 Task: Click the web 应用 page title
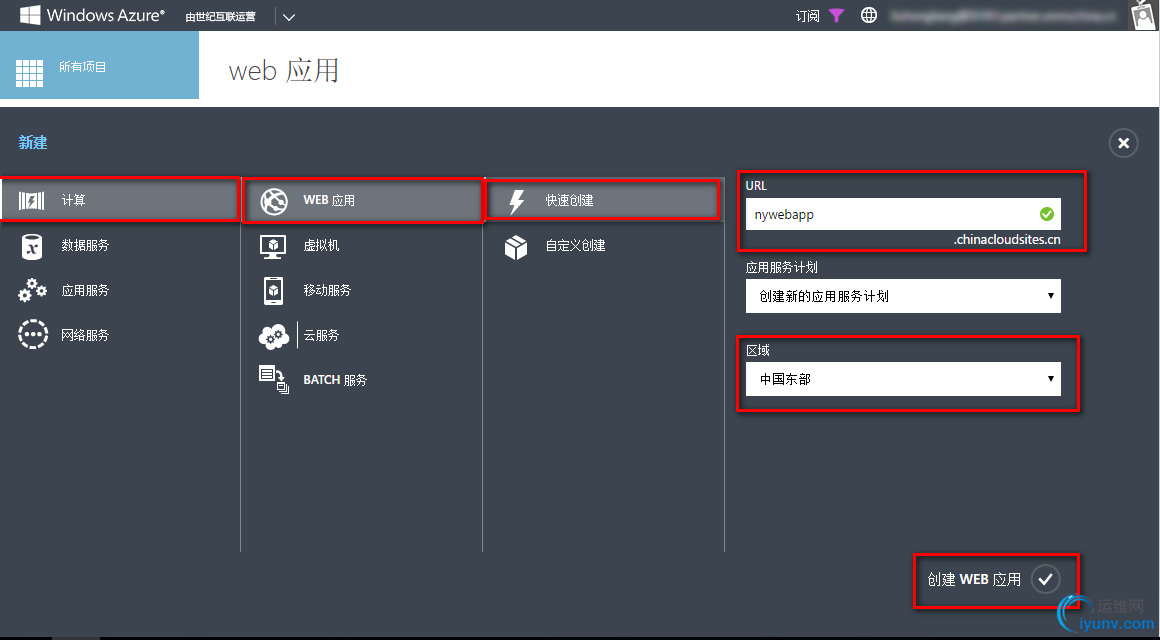pyautogui.click(x=283, y=70)
